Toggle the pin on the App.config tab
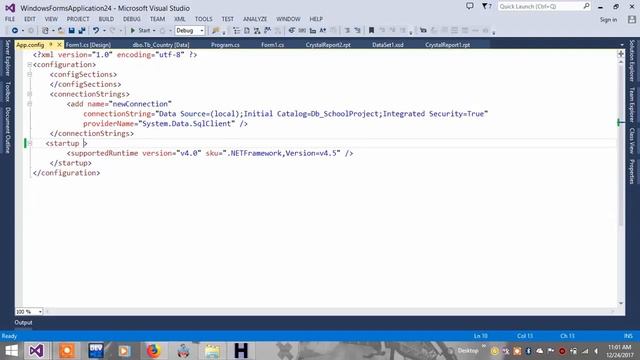Viewport: 640px width, 360px height. 51,44
